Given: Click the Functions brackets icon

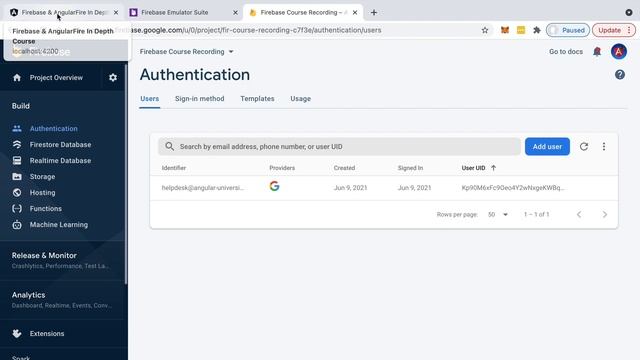Looking at the screenshot, I should [x=17, y=209].
